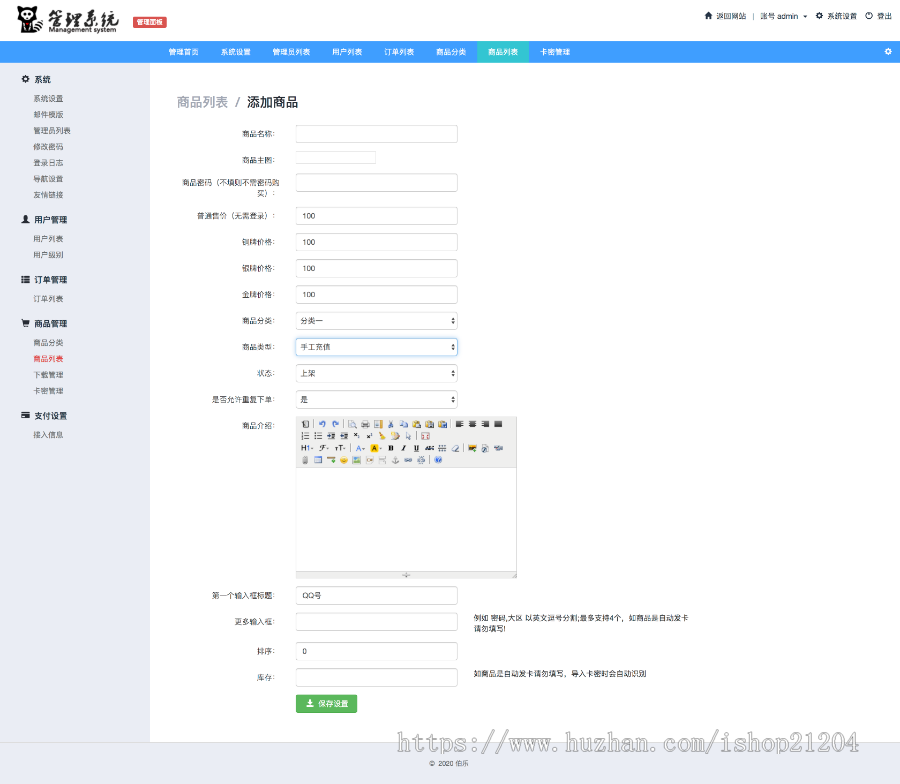Open 邮件模版 in the sidebar
The height and width of the screenshot is (784, 900).
pyautogui.click(x=49, y=115)
